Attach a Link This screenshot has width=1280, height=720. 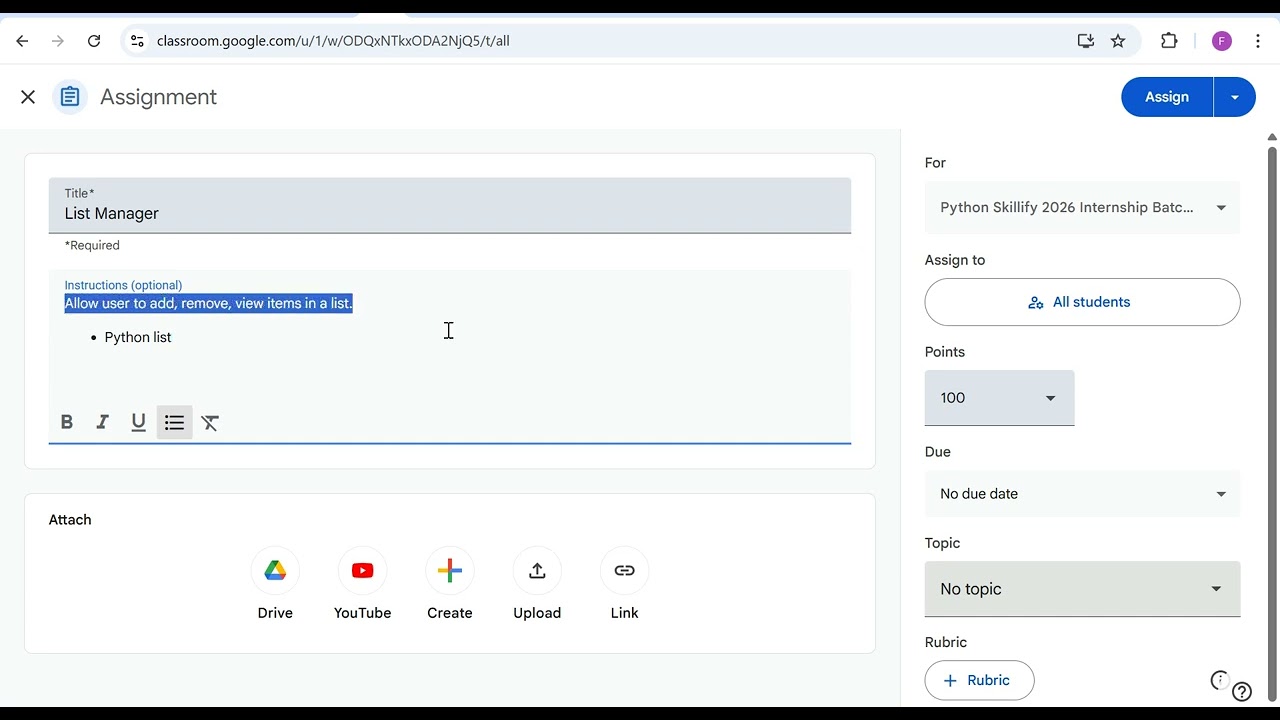[x=624, y=571]
